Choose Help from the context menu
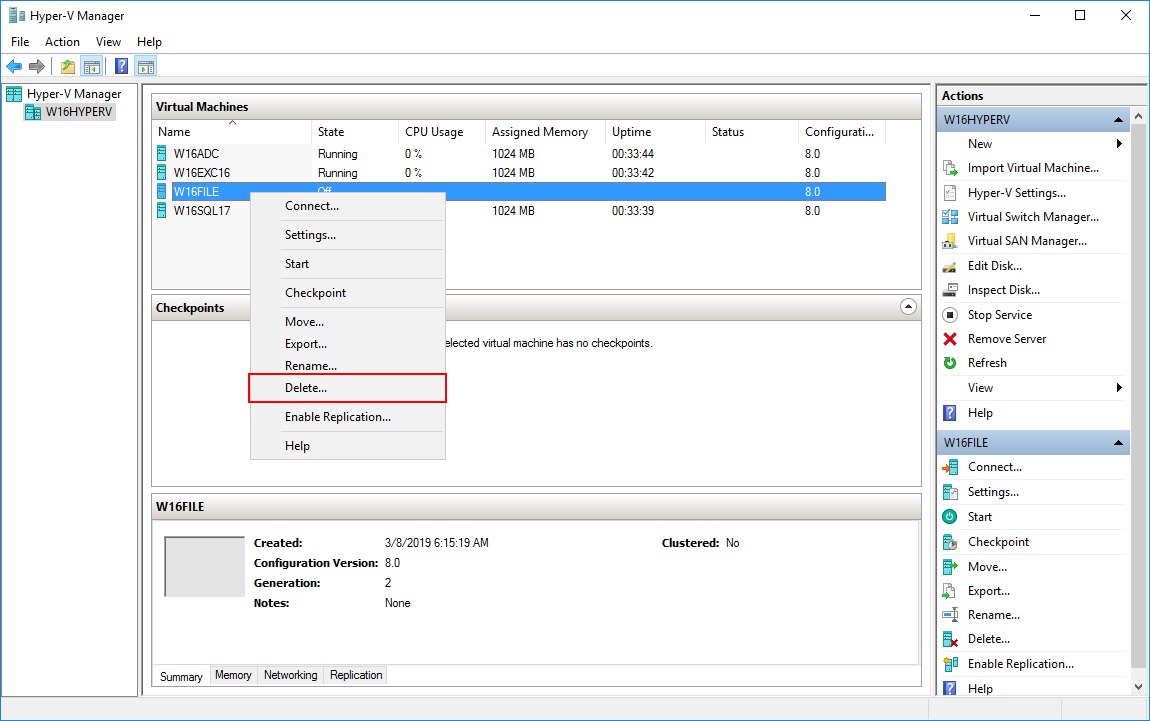This screenshot has height=721, width=1150. tap(348, 446)
